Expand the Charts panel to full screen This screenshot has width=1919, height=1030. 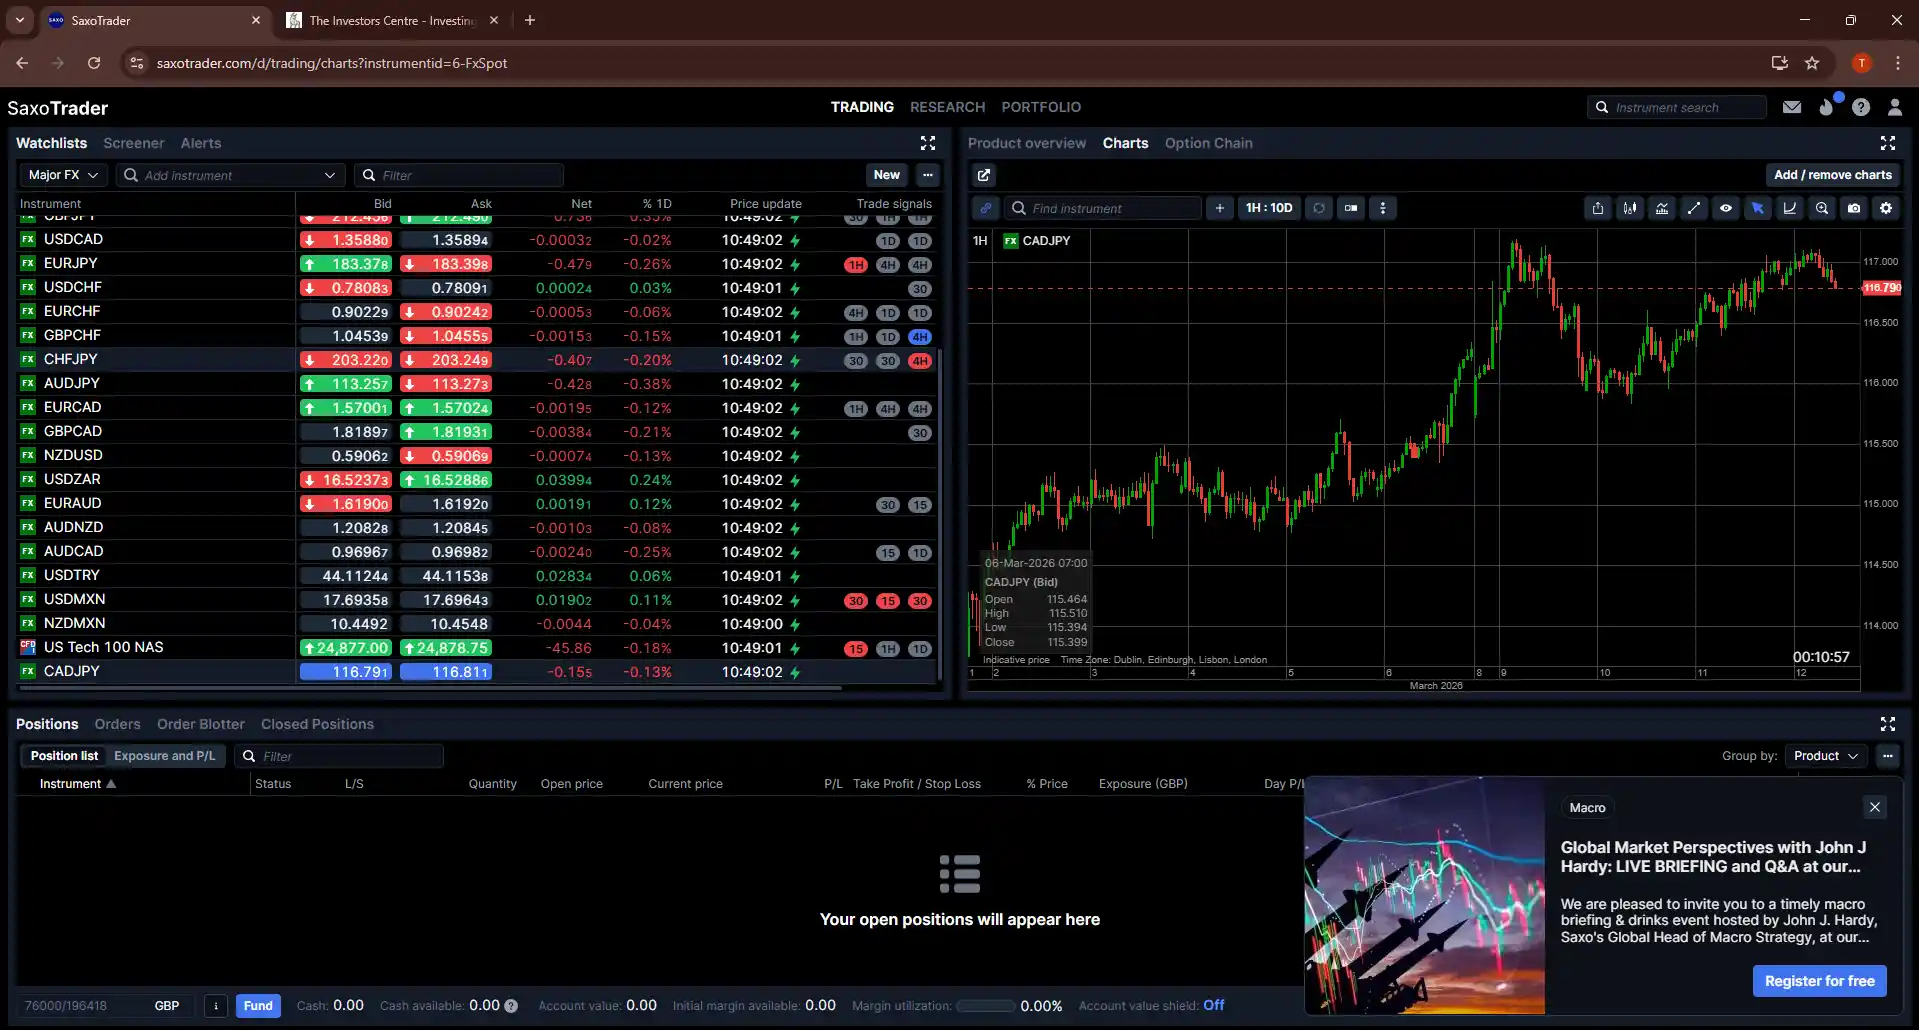pos(1888,143)
